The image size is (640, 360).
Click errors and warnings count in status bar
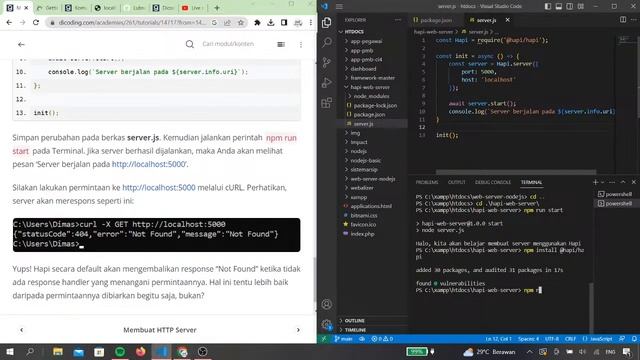coord(382,339)
